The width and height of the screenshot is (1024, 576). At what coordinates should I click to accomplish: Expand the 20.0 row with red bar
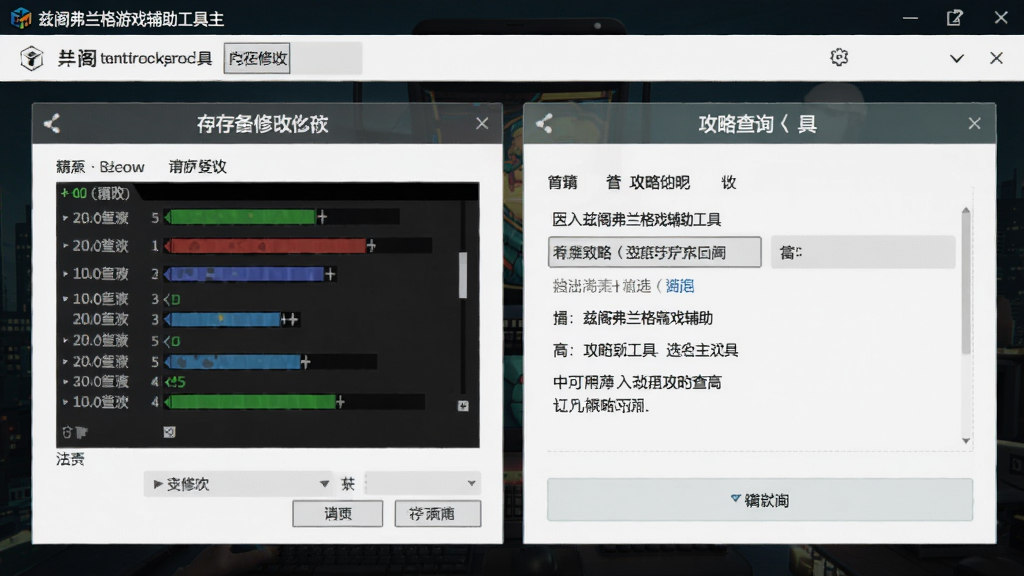pos(65,246)
